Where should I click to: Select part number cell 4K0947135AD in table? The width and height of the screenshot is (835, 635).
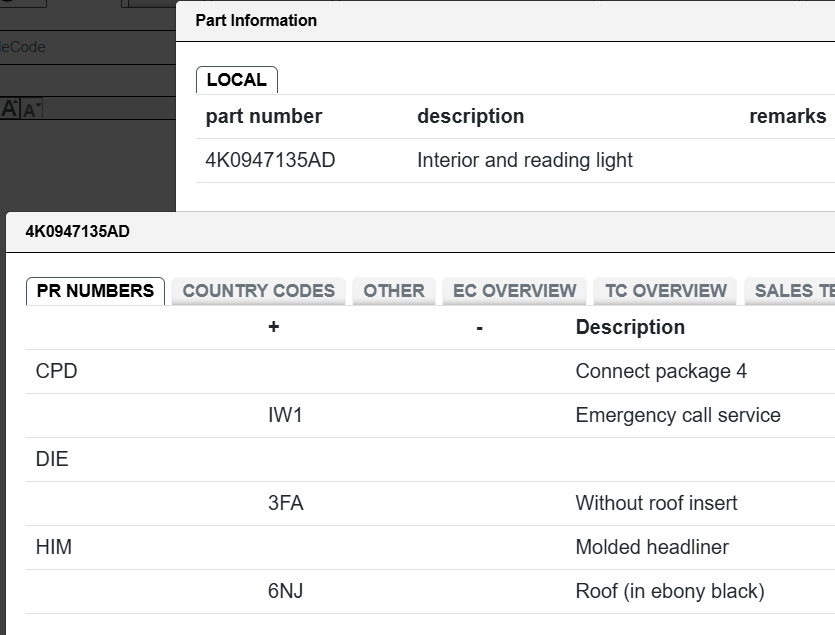pyautogui.click(x=271, y=160)
